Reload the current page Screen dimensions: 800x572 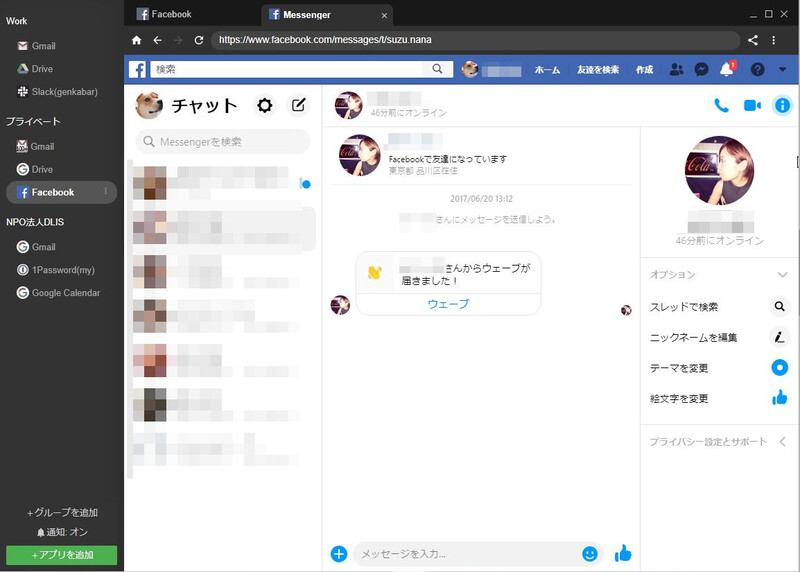coord(199,40)
